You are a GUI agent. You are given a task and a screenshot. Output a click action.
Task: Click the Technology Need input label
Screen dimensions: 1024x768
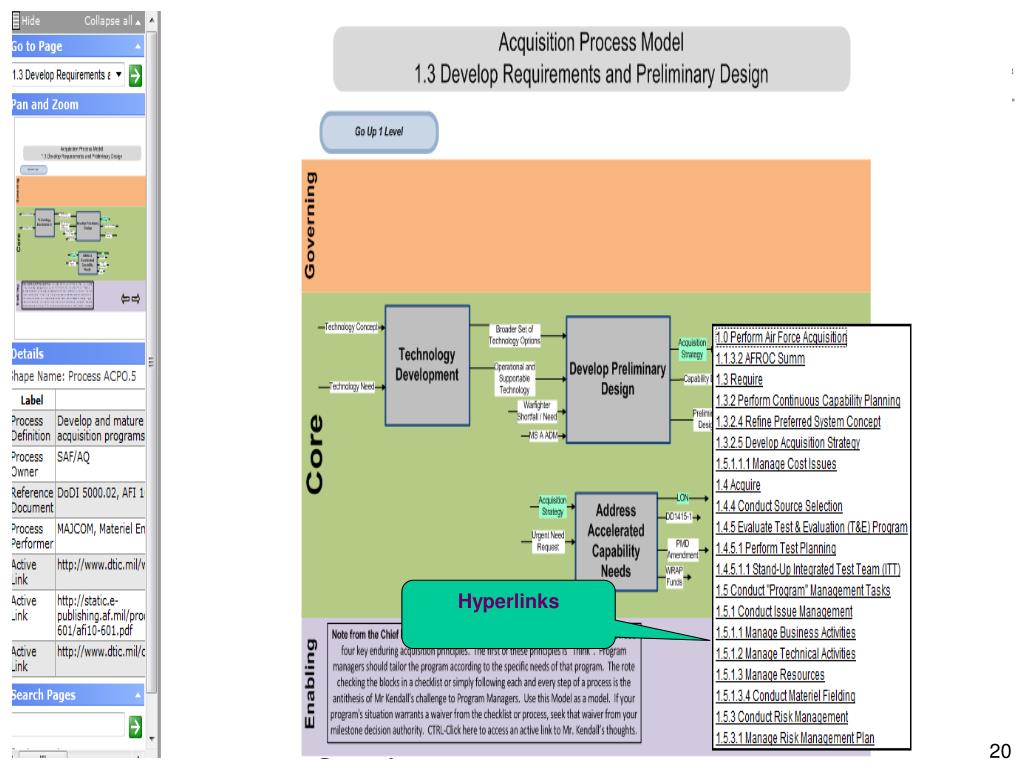[x=352, y=387]
